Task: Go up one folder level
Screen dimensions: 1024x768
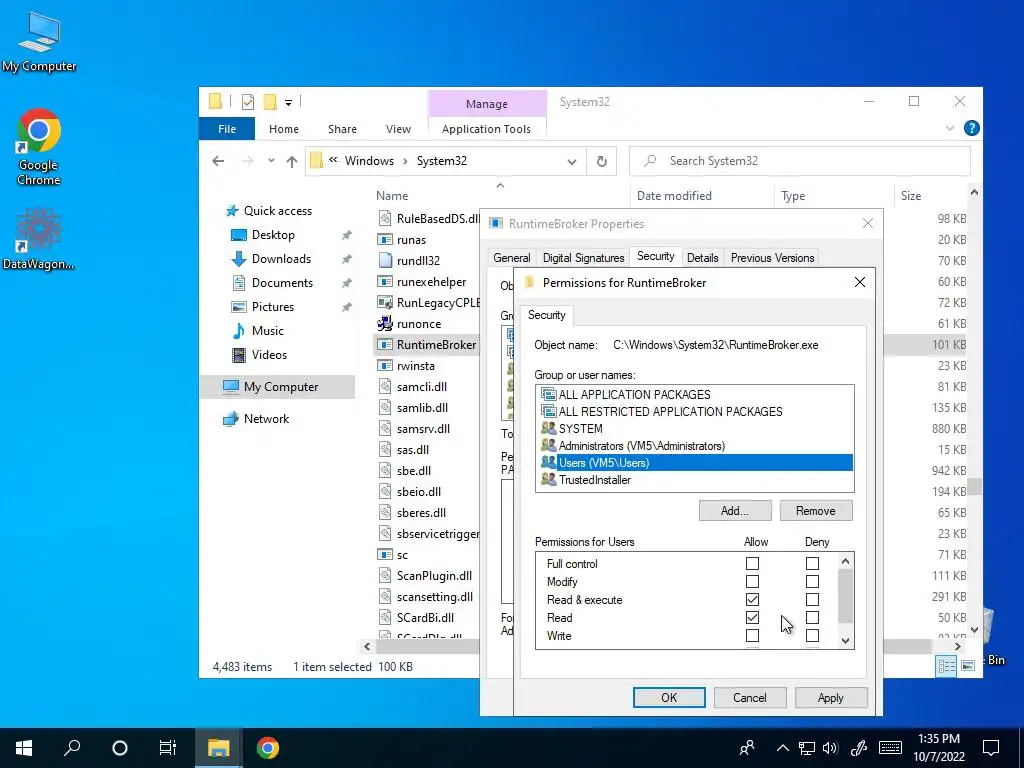Action: [292, 161]
